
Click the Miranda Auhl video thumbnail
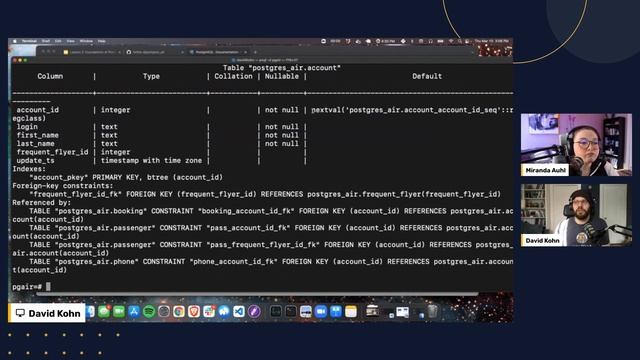click(576, 144)
